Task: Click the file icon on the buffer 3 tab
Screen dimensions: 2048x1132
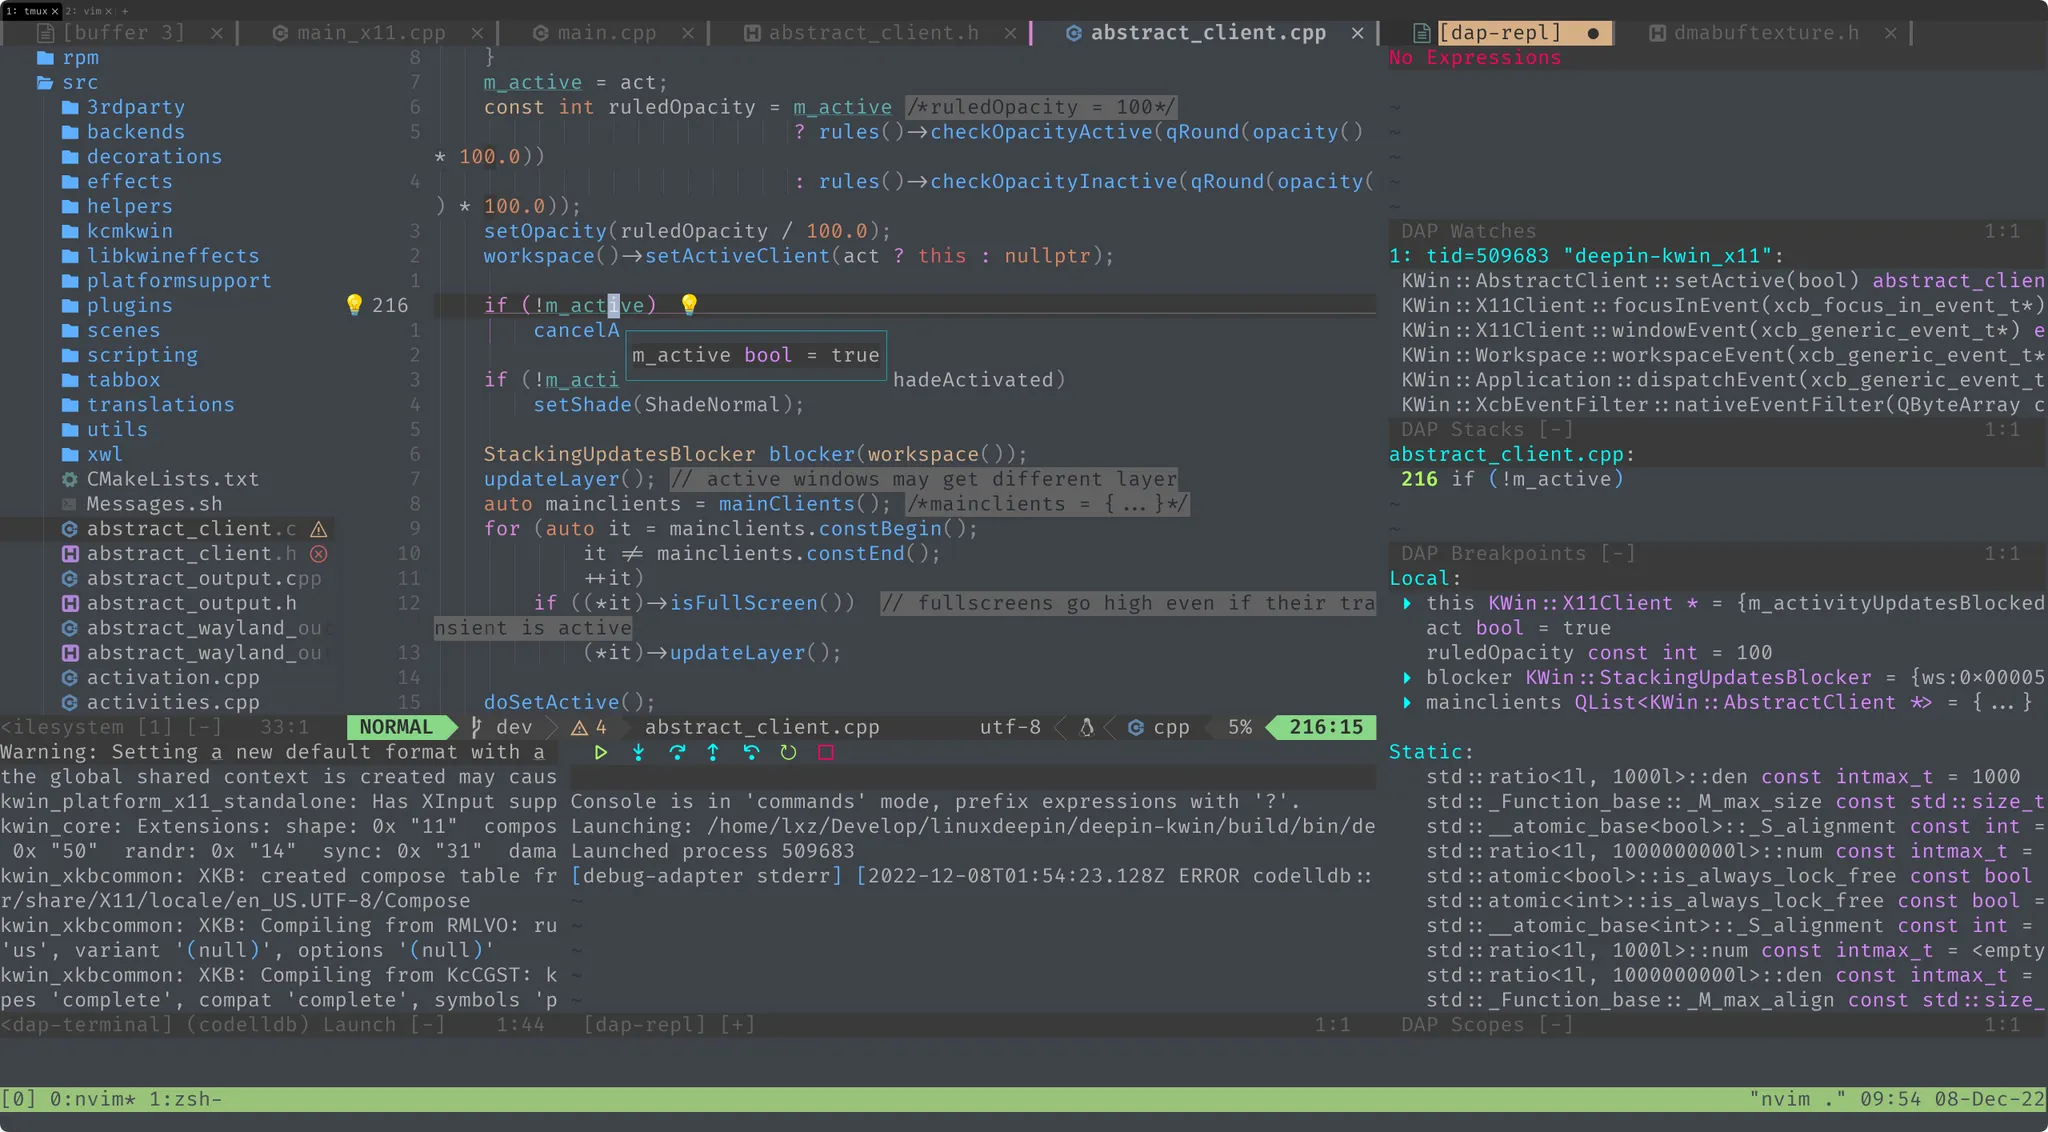Action: pos(45,33)
